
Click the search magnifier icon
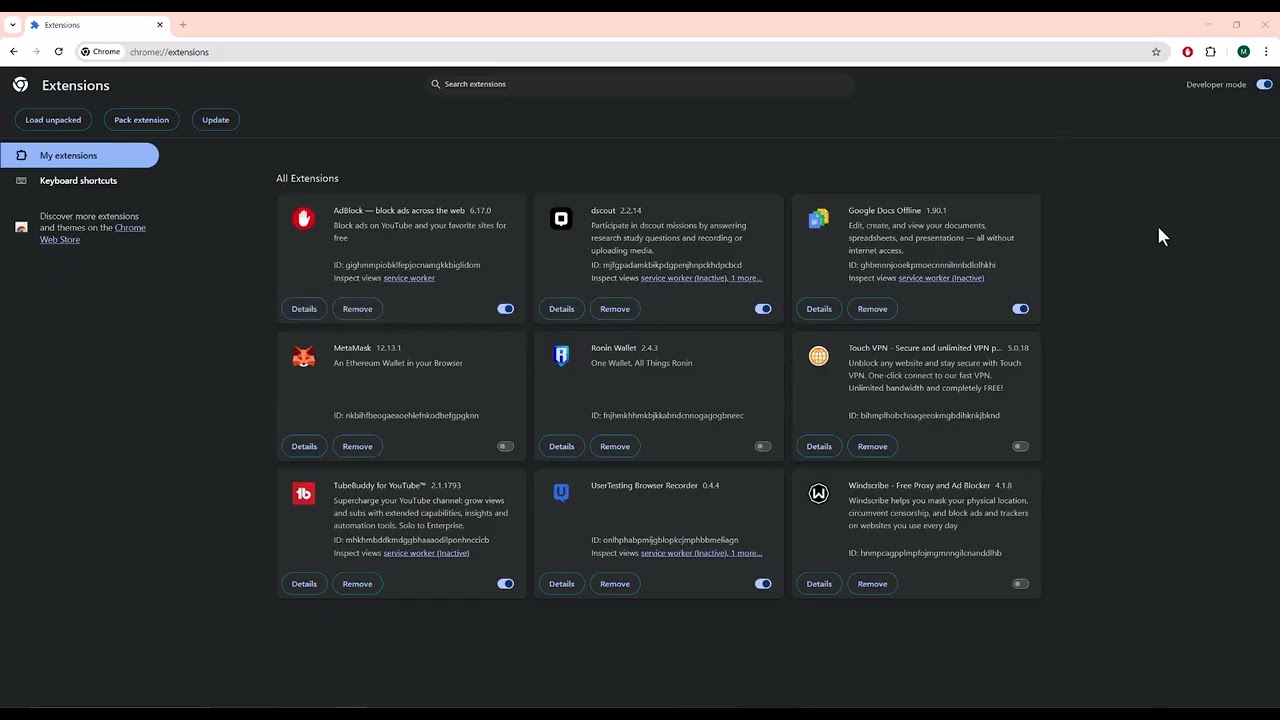[x=436, y=84]
